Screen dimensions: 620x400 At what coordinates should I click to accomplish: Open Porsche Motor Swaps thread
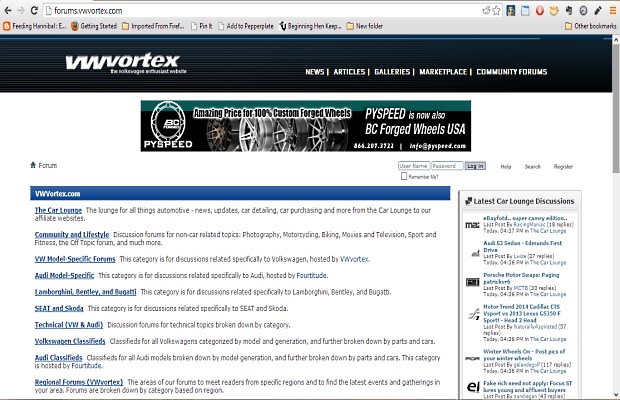[521, 278]
